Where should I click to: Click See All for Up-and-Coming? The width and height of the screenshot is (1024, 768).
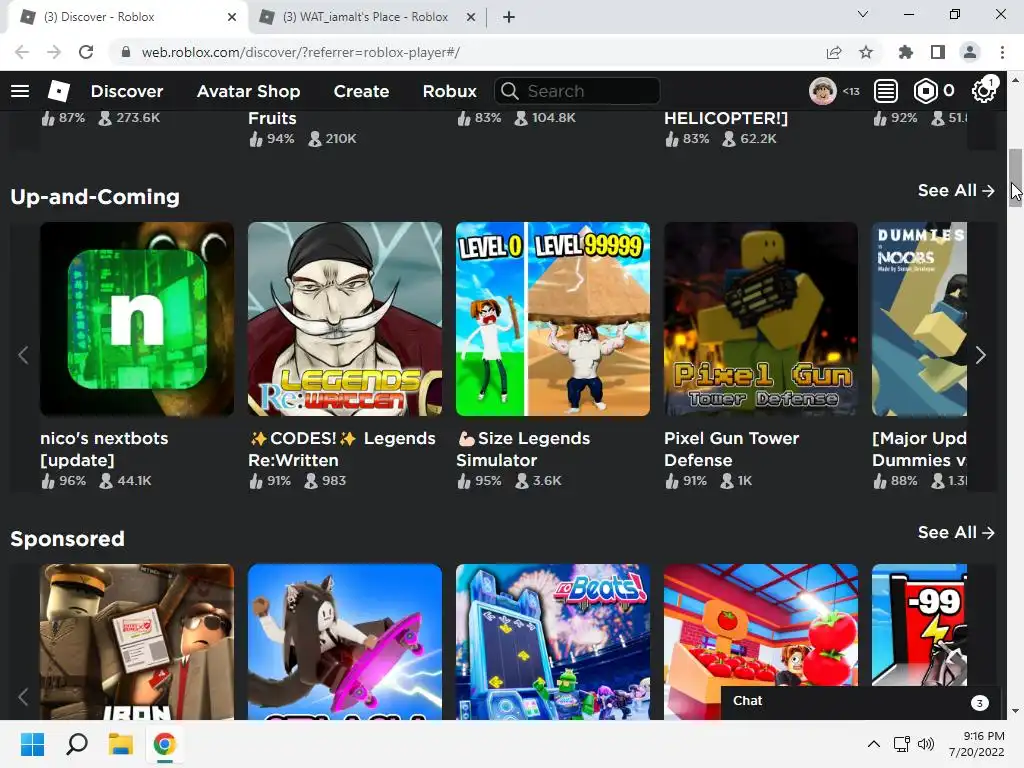coord(956,190)
